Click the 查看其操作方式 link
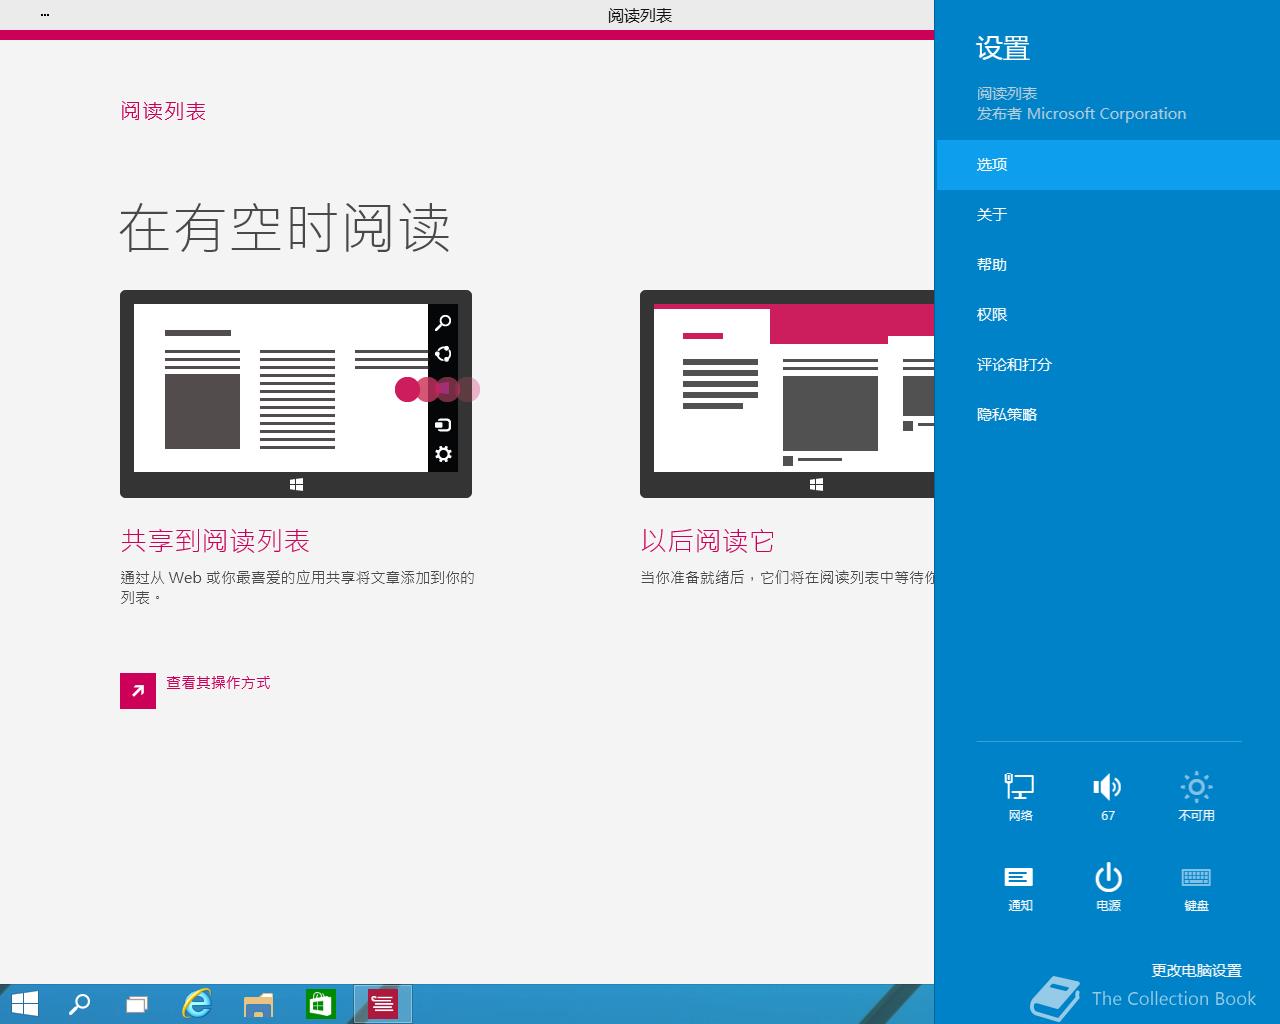This screenshot has width=1280, height=1024. tap(218, 683)
